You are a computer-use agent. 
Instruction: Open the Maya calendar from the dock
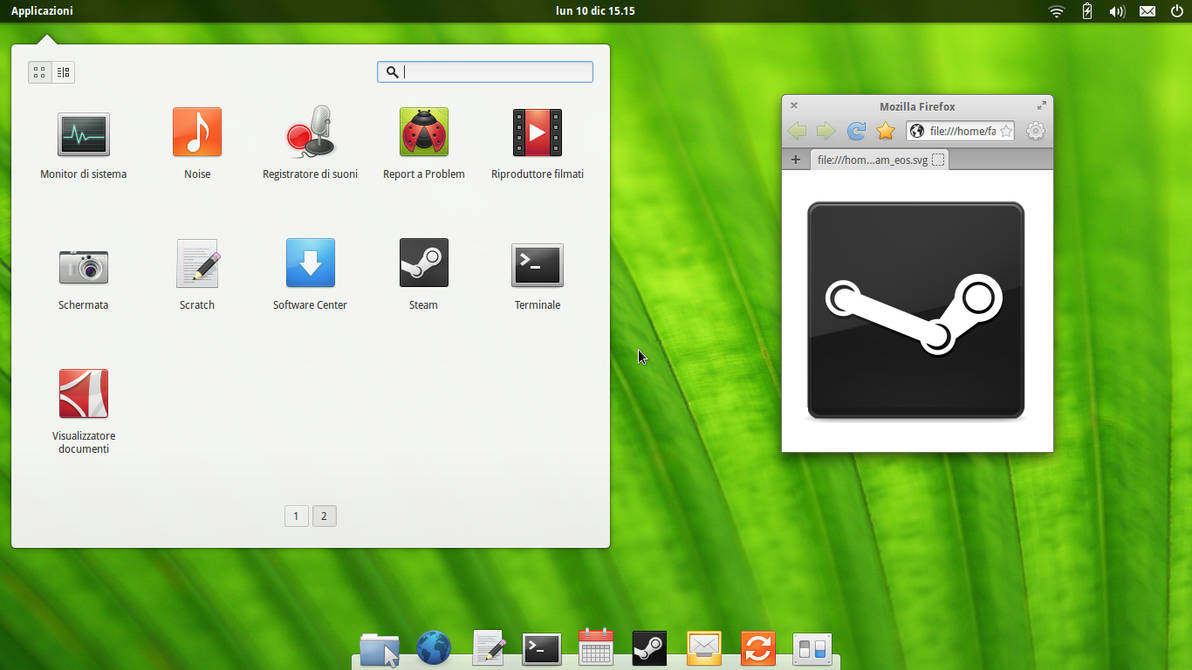click(x=595, y=648)
